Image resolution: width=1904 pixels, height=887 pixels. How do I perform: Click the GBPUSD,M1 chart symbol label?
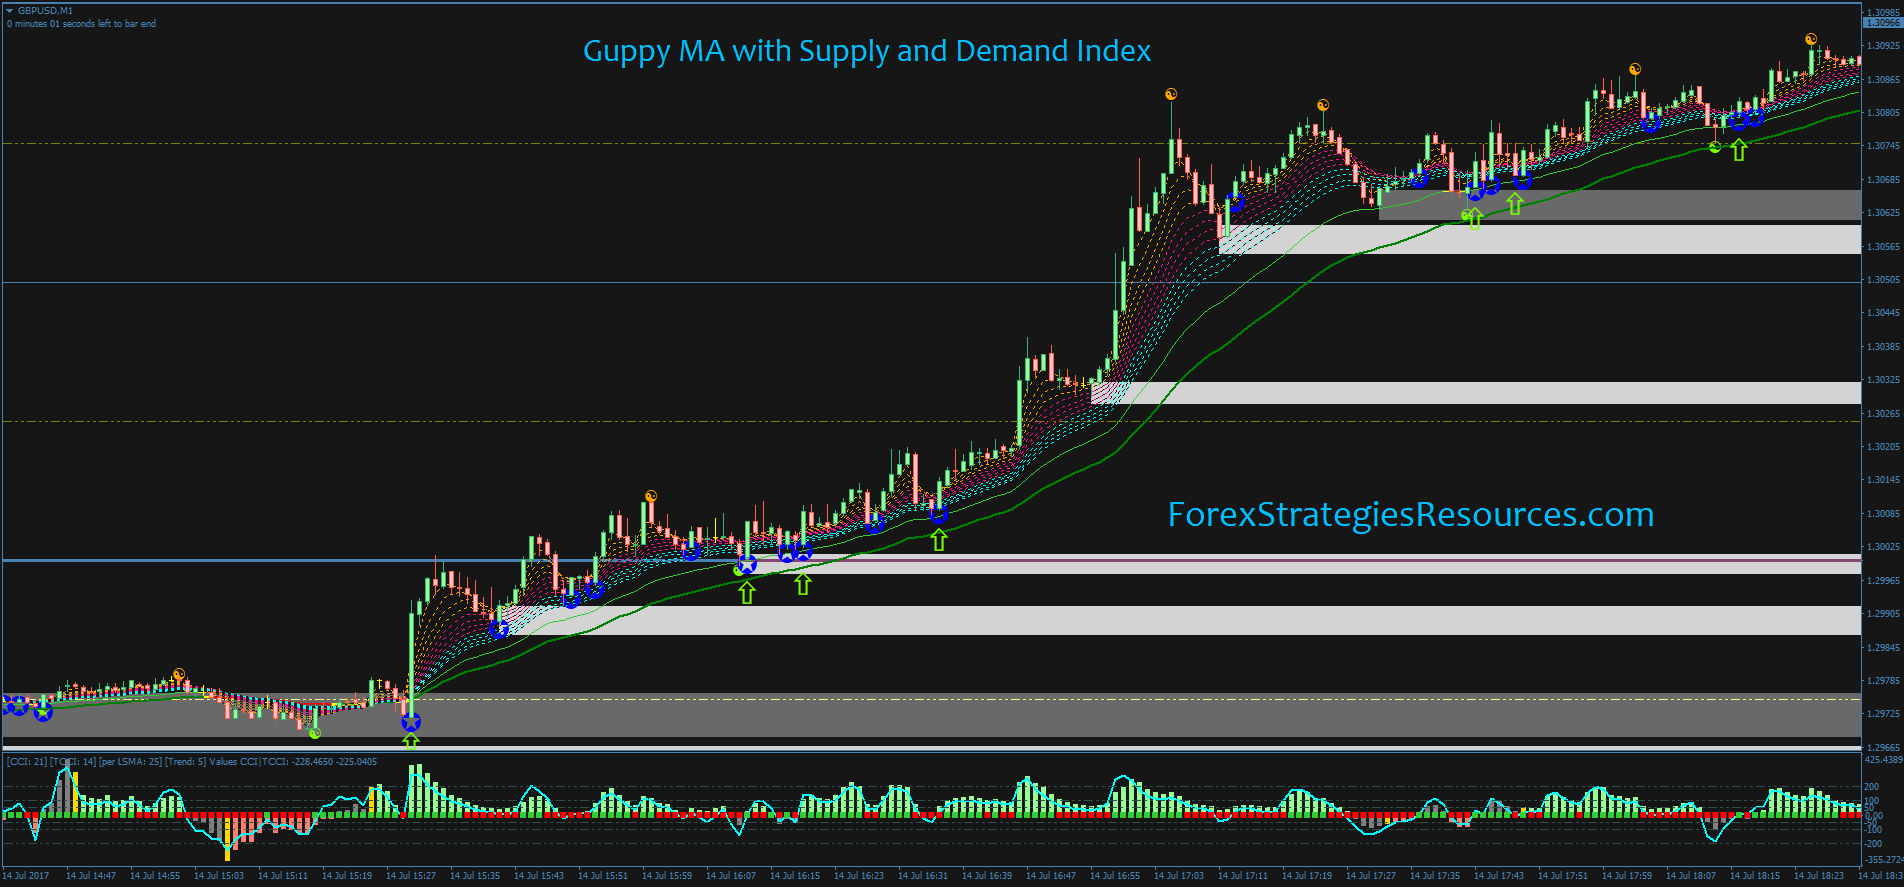(x=45, y=10)
